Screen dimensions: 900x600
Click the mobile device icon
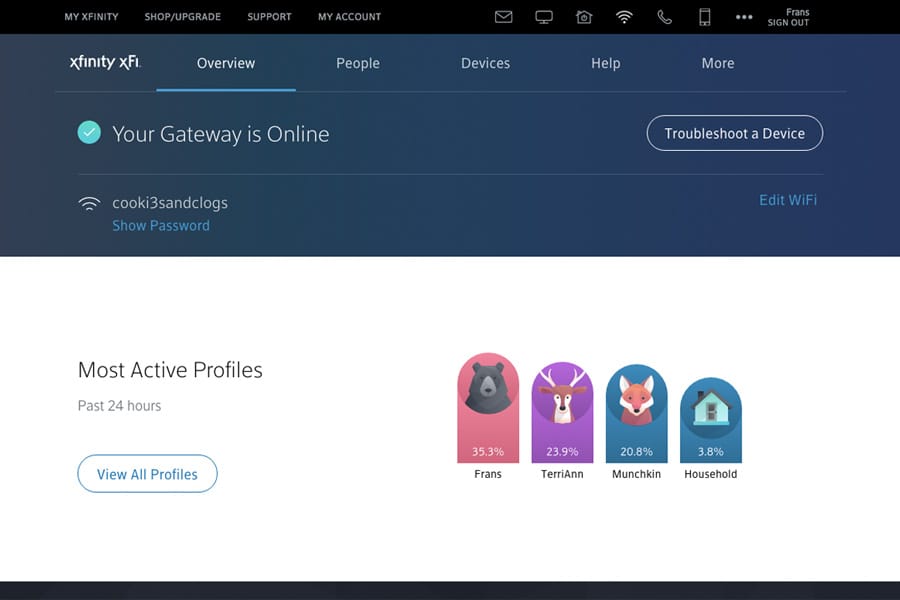point(704,17)
